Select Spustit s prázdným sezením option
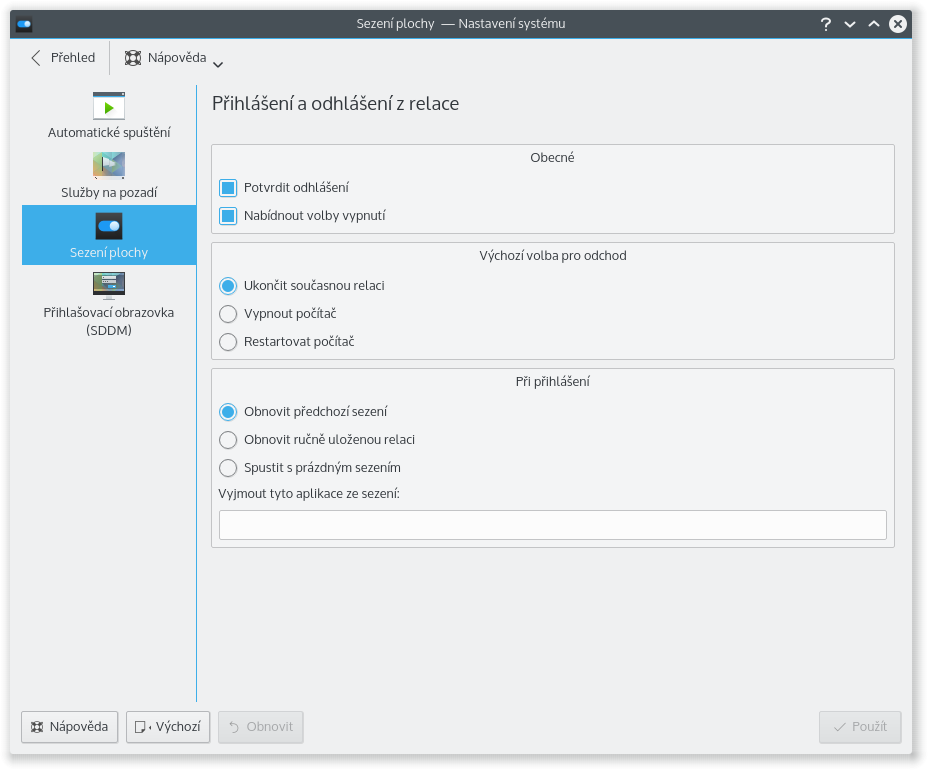The height and width of the screenshot is (770, 928). [228, 468]
